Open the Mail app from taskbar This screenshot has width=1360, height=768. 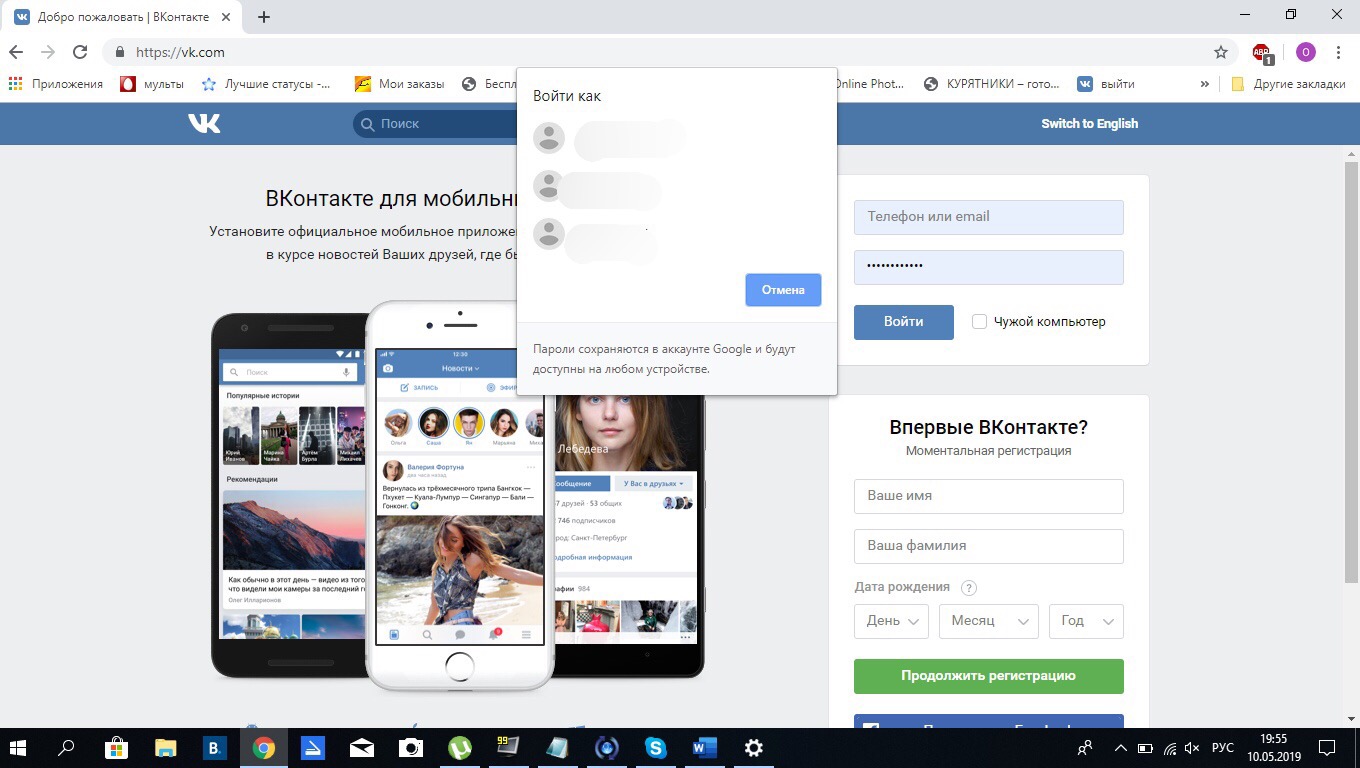362,747
